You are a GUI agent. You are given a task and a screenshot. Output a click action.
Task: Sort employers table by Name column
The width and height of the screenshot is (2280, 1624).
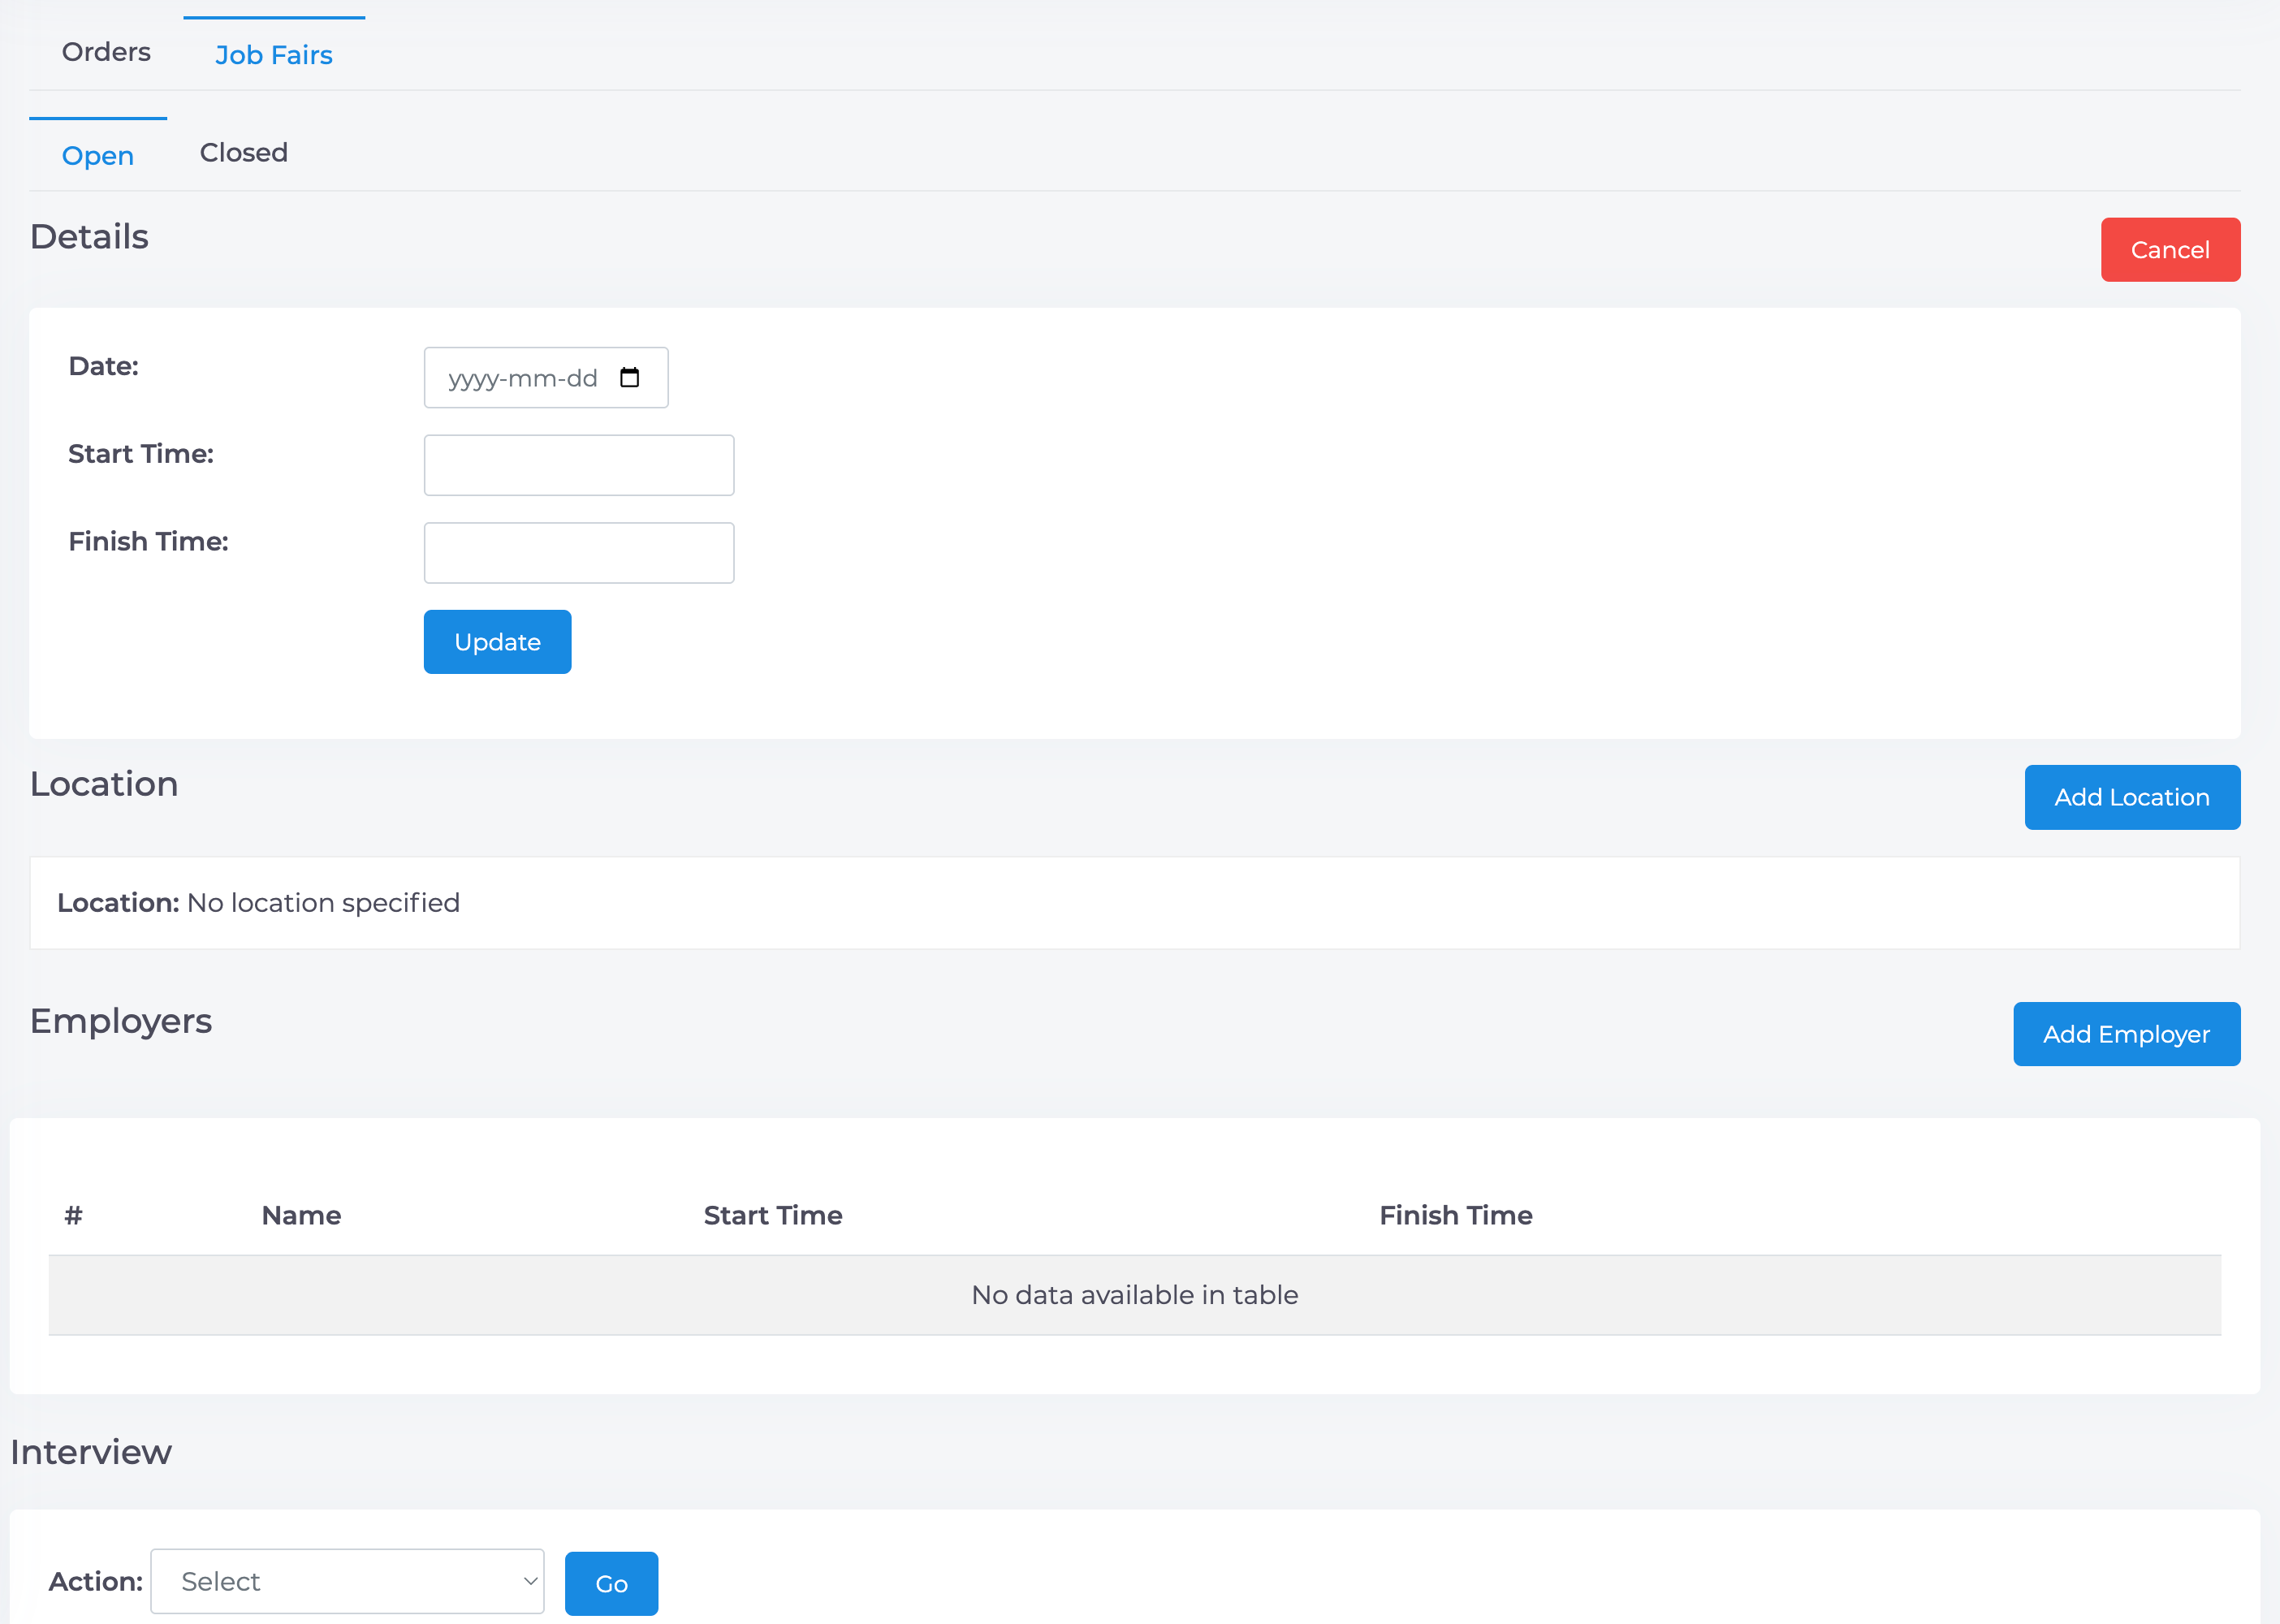301,1215
